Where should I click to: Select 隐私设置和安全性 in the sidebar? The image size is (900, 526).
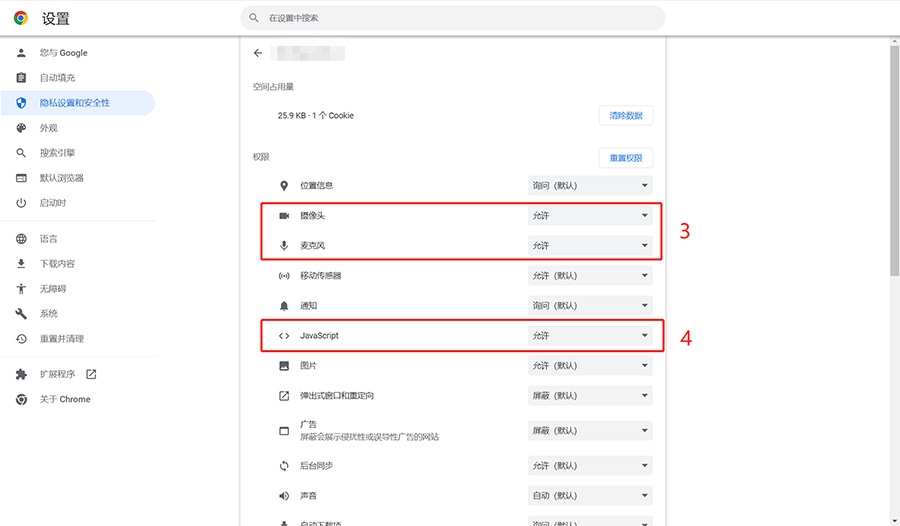[x=75, y=103]
